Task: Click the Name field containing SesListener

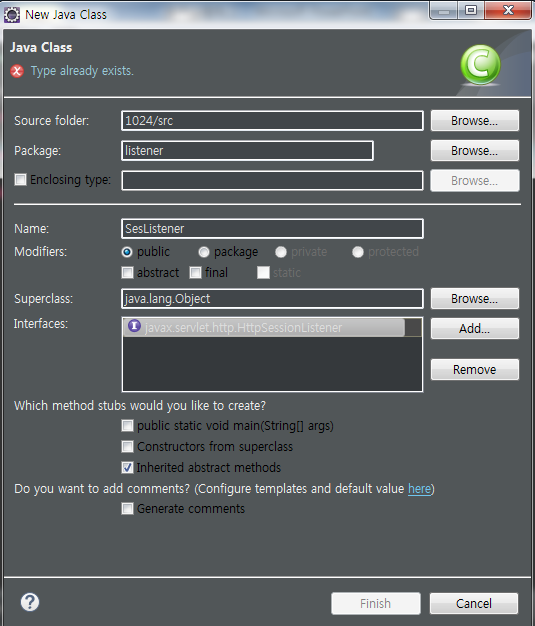Action: click(x=272, y=229)
